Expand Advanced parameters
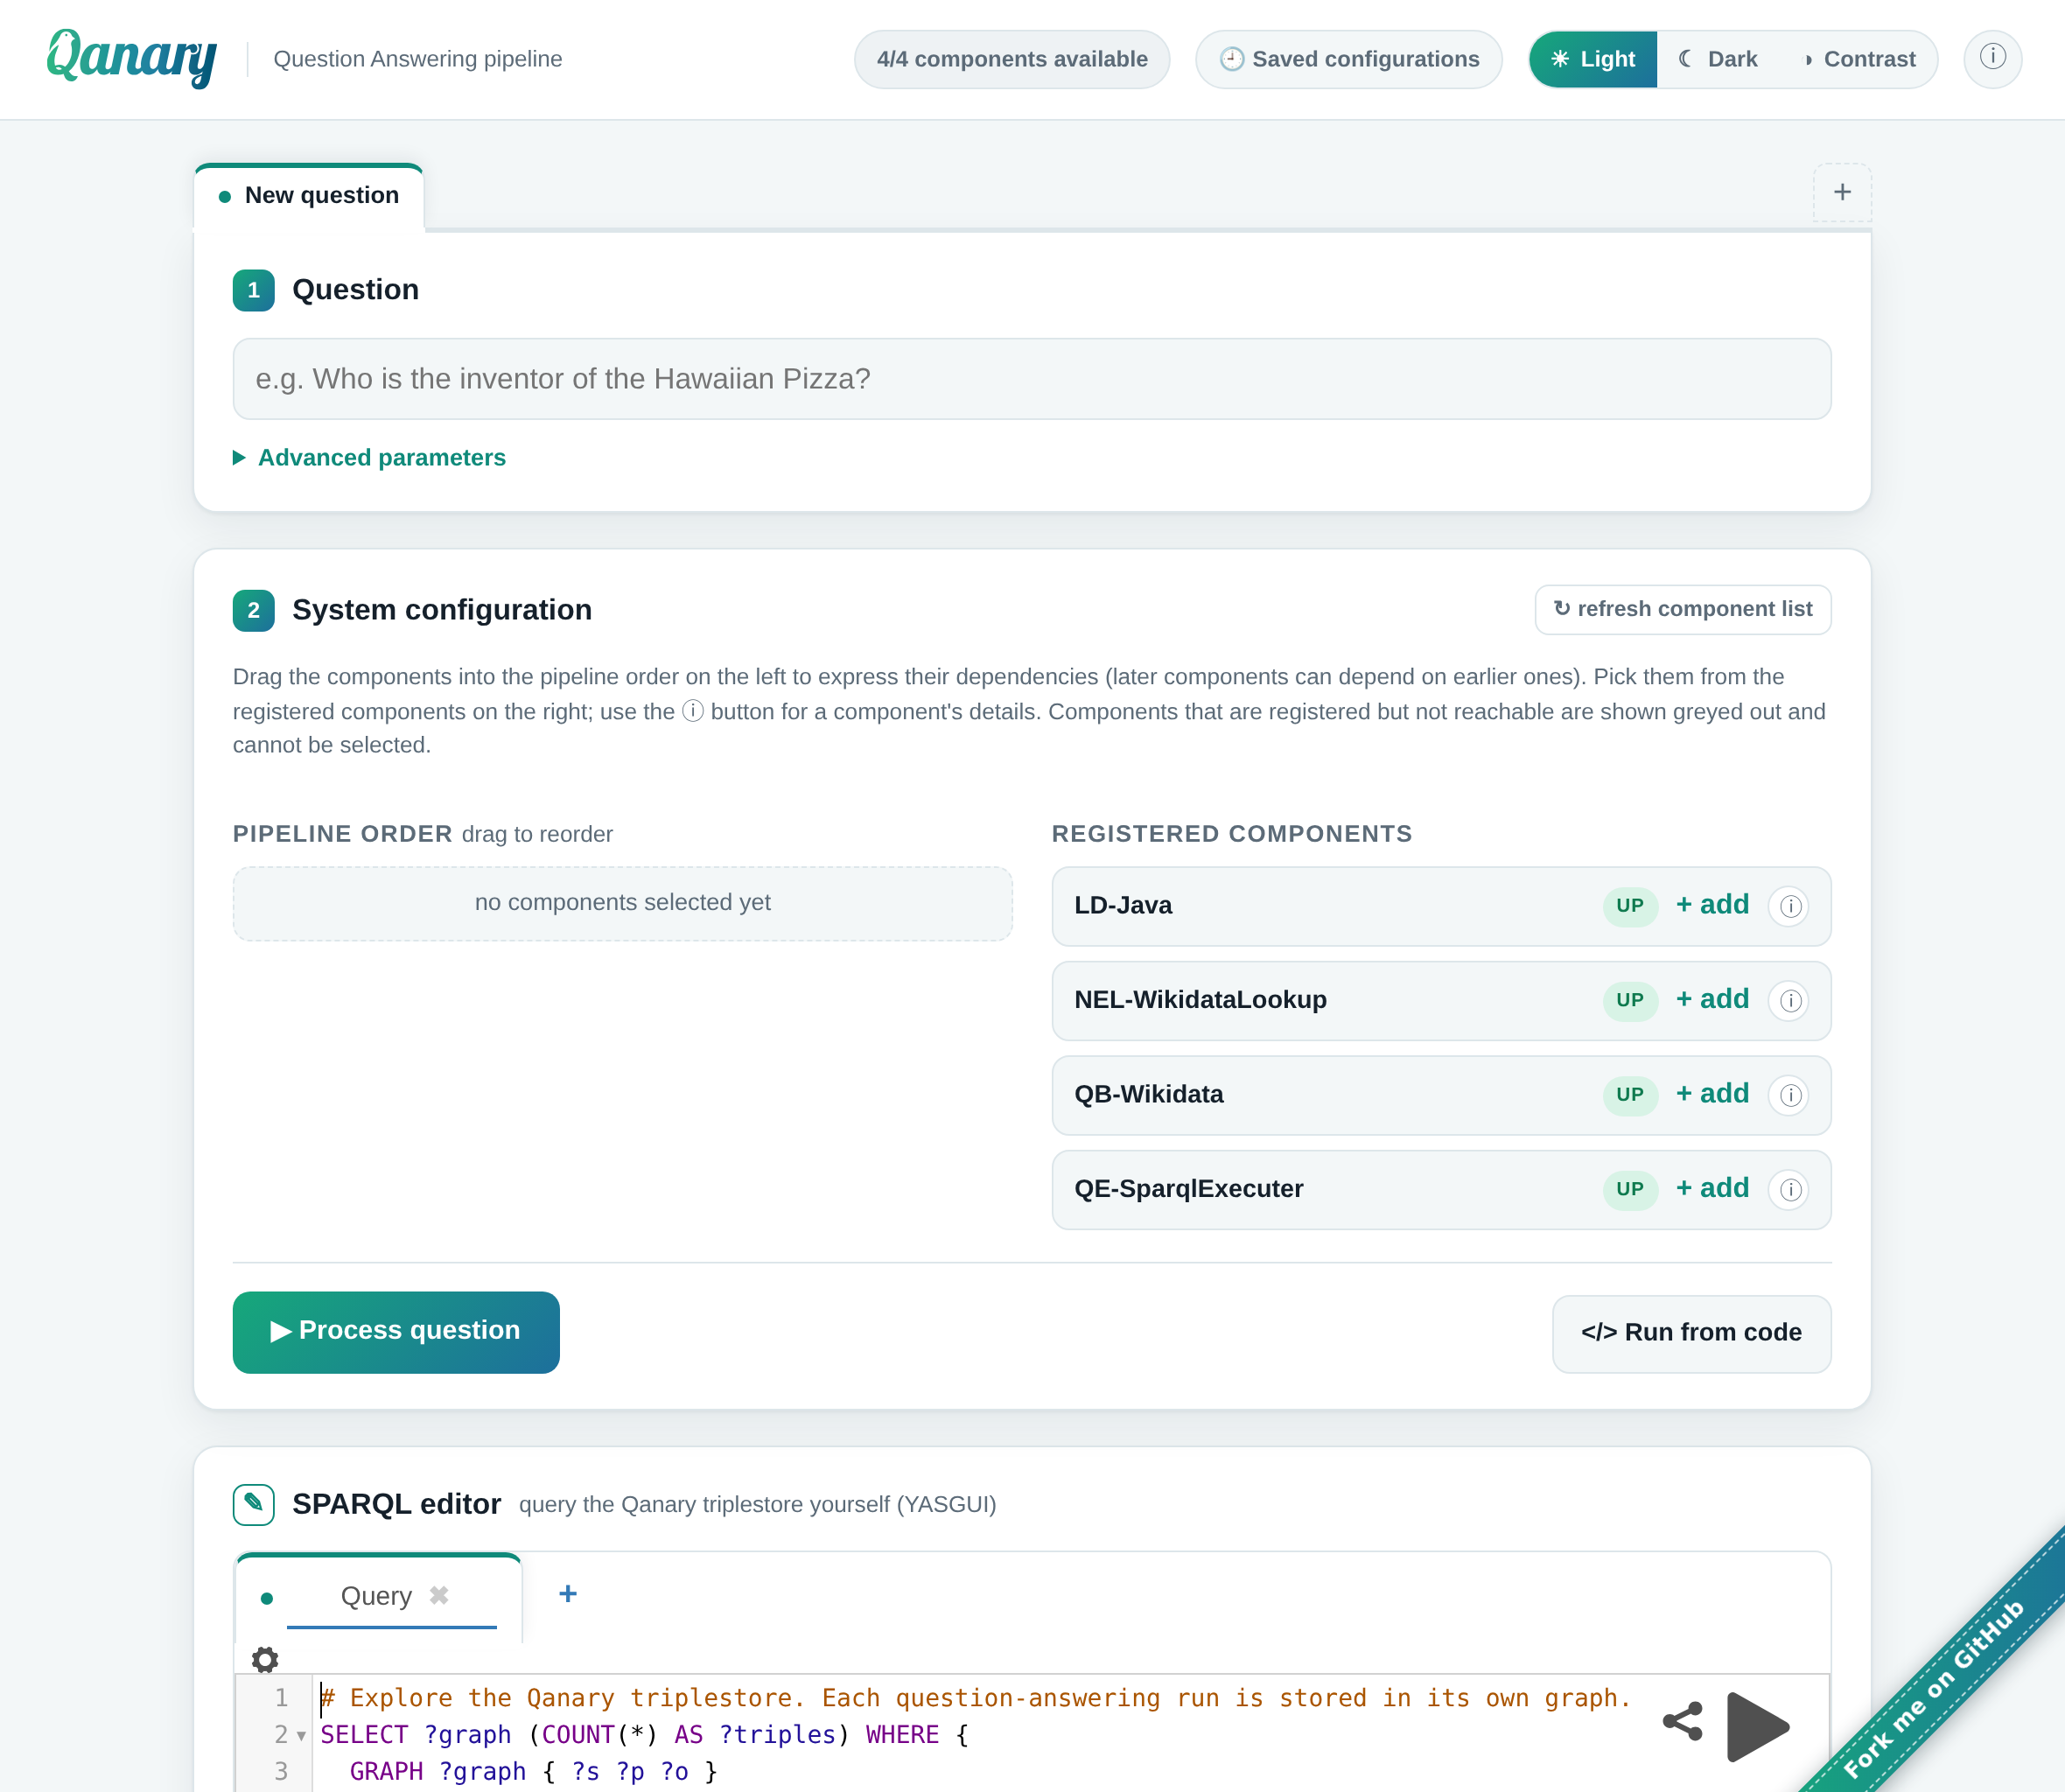Image resolution: width=2065 pixels, height=1792 pixels. click(369, 458)
